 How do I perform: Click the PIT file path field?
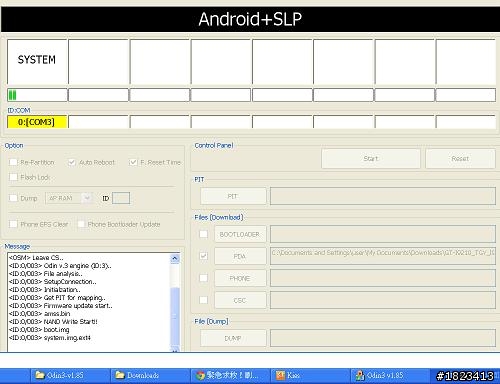click(383, 196)
